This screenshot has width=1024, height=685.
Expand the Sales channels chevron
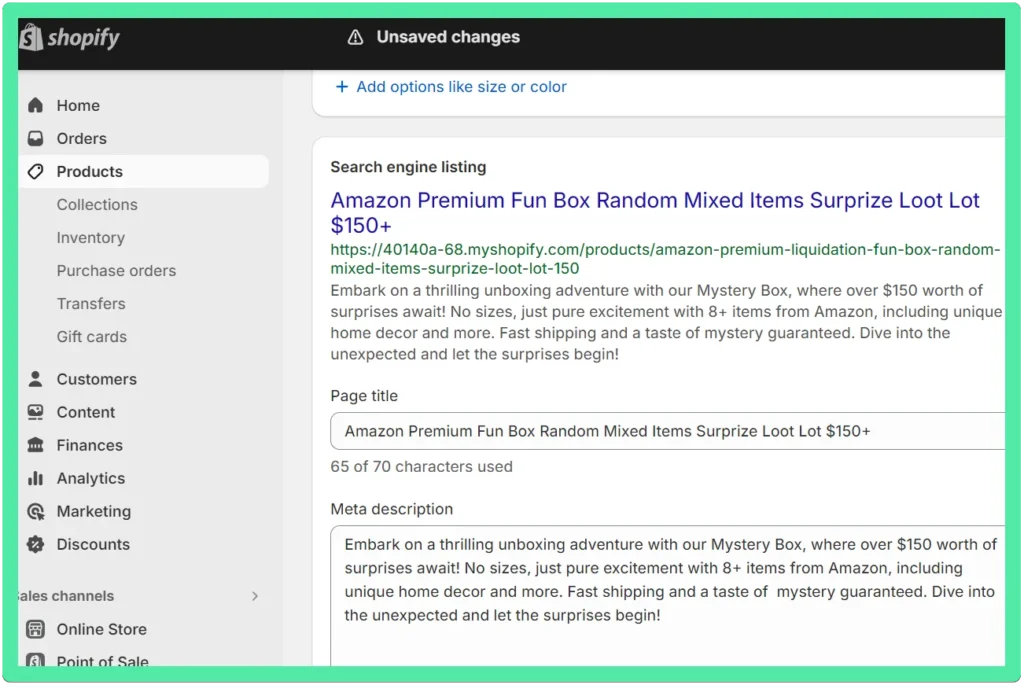[255, 596]
